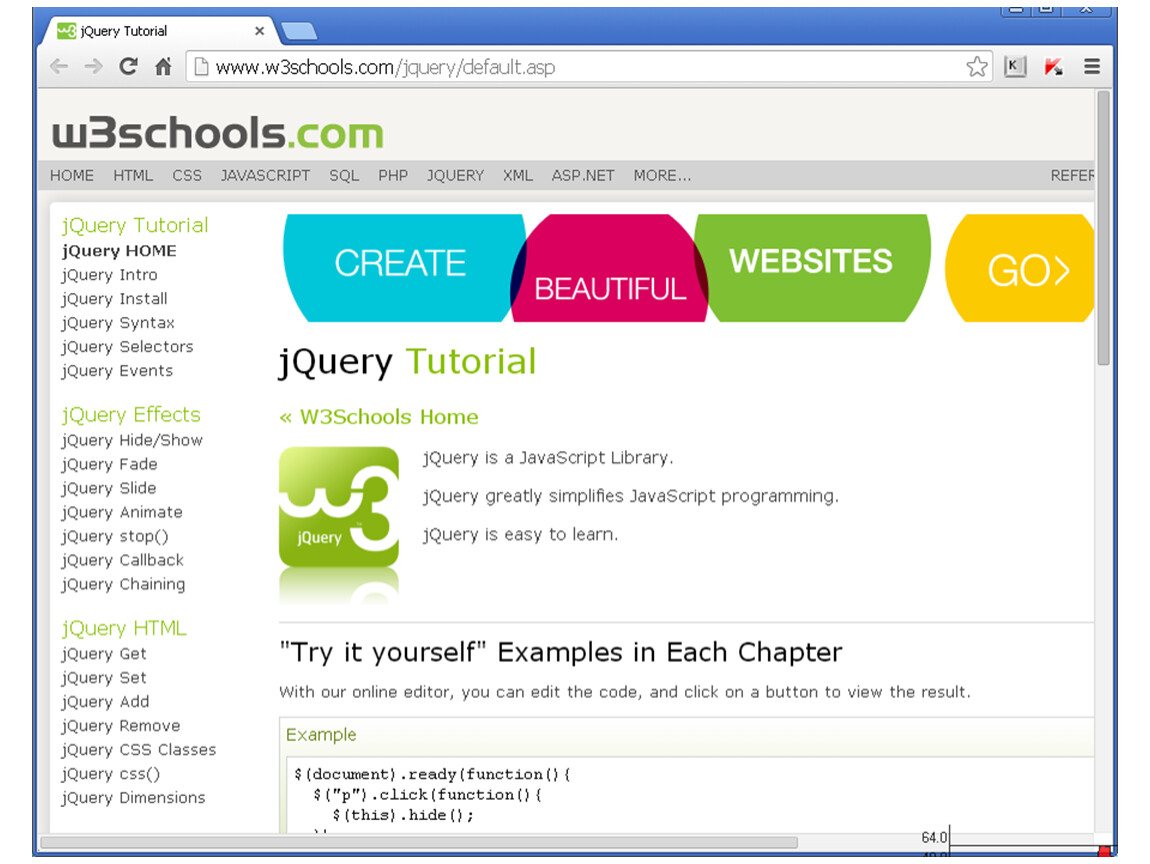The width and height of the screenshot is (1150, 864).
Task: Open a new browser tab
Action: (299, 31)
